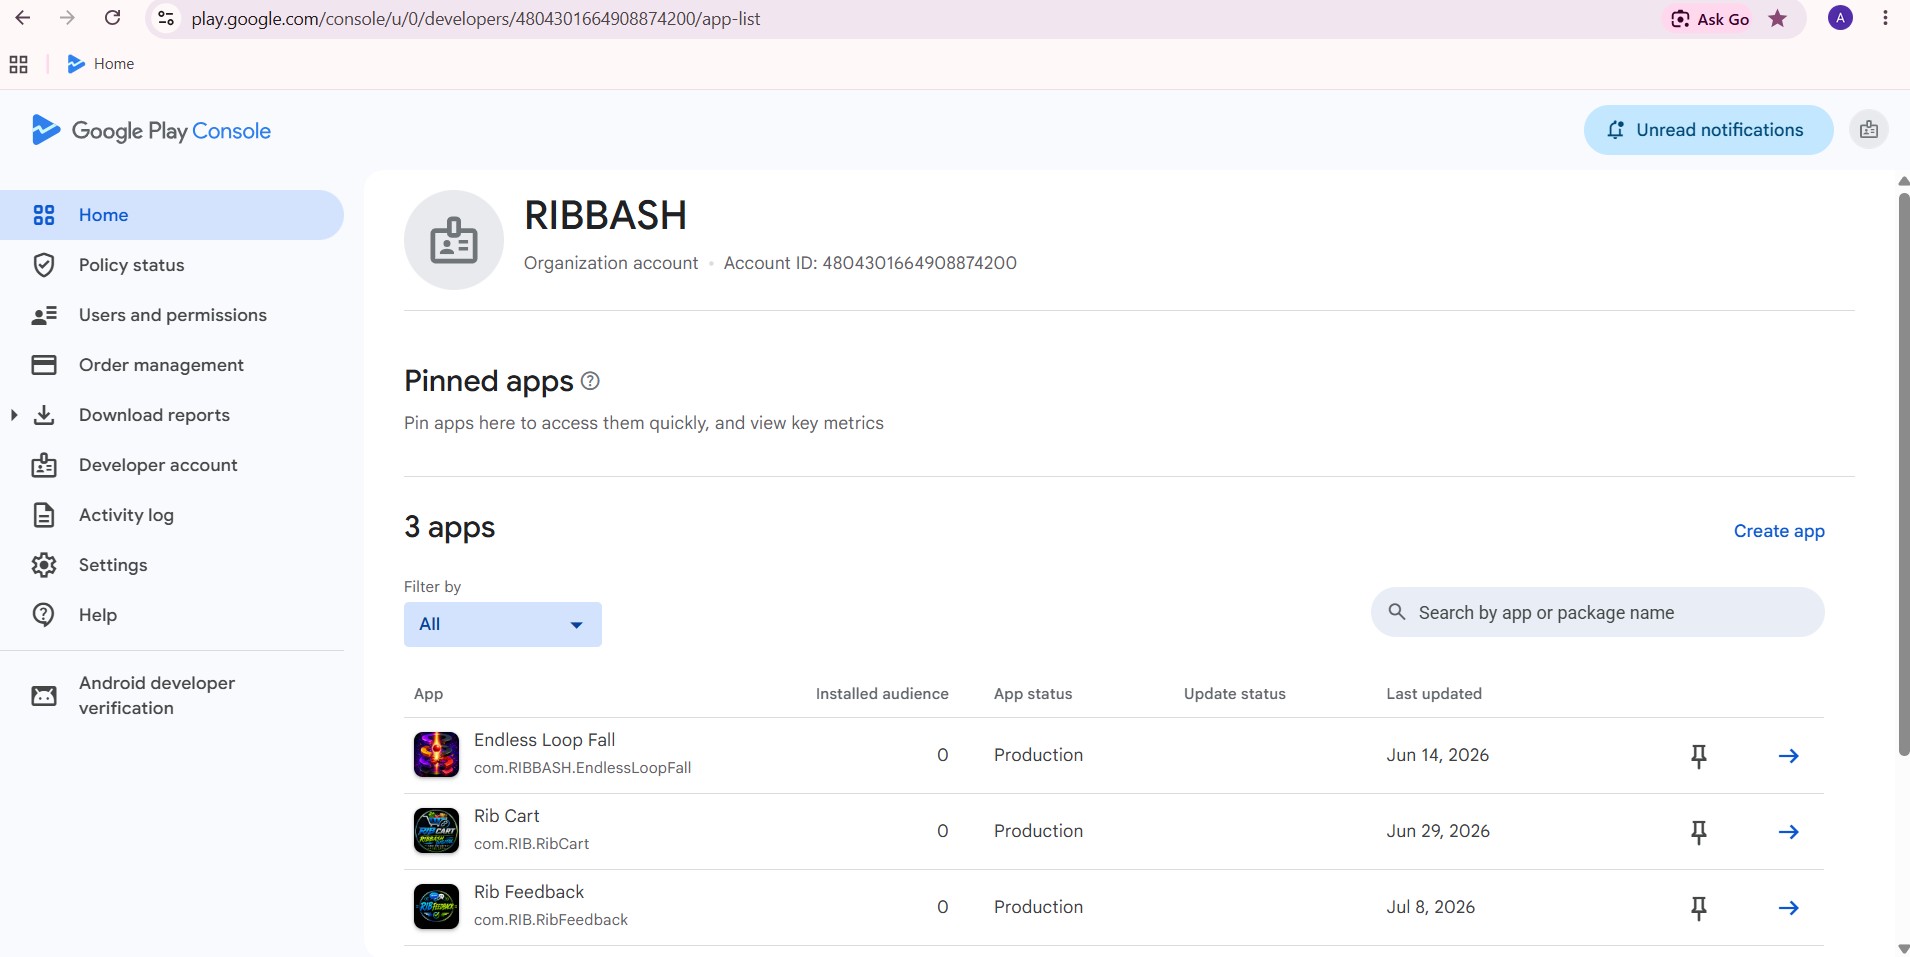Image resolution: width=1910 pixels, height=957 pixels.
Task: Click the App status column header
Action: (x=1033, y=694)
